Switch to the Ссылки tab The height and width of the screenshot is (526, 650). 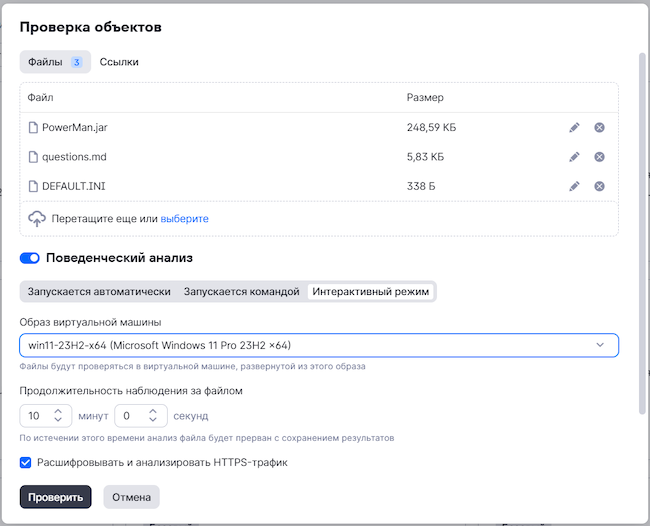click(119, 62)
